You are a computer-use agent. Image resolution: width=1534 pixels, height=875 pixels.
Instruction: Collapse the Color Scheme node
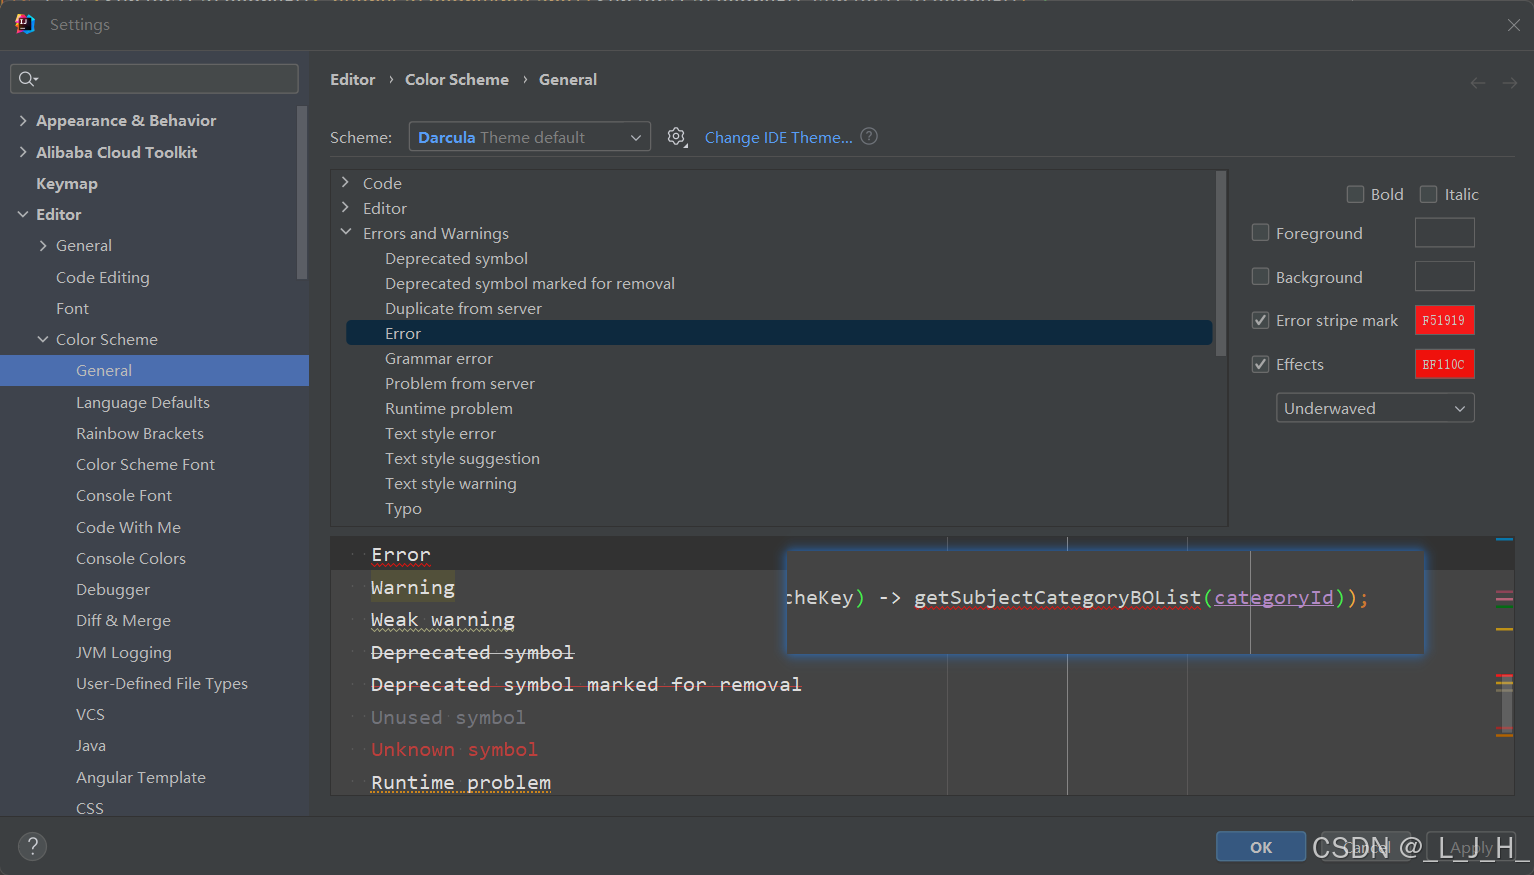tap(43, 339)
